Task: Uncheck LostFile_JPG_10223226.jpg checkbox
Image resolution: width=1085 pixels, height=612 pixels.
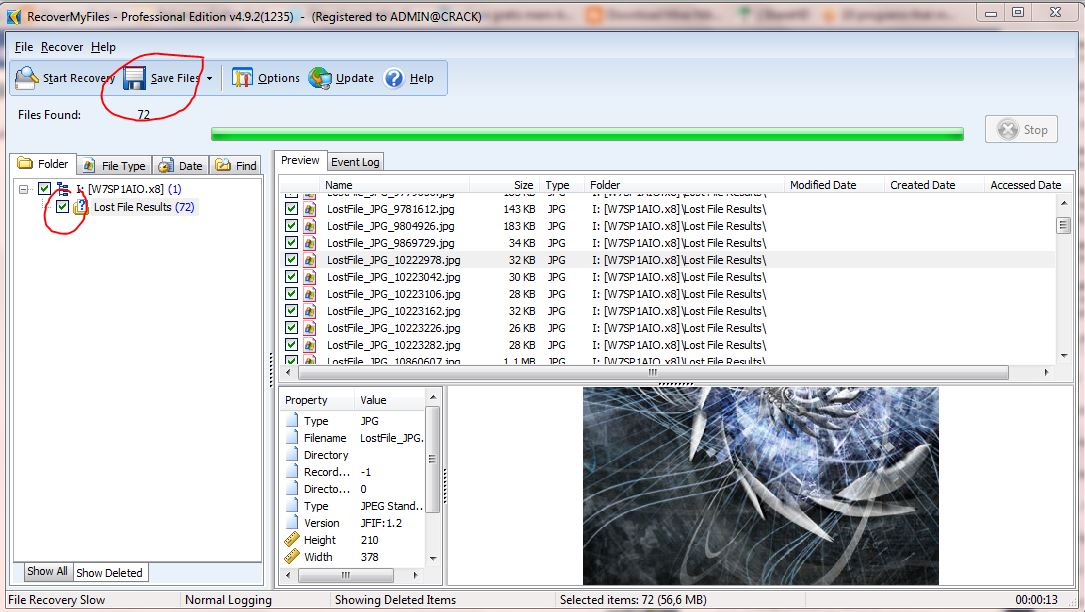Action: [x=291, y=327]
